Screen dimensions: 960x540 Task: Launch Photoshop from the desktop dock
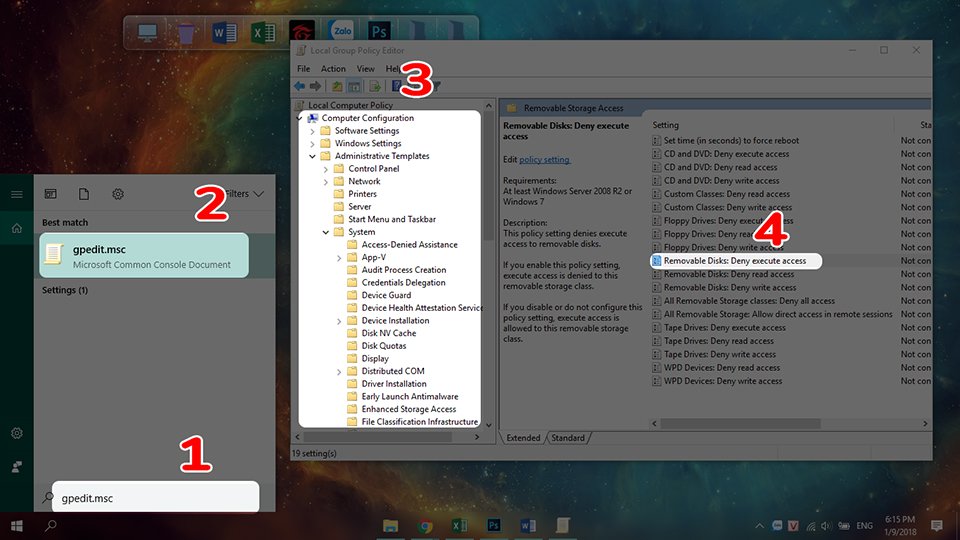(x=378, y=31)
